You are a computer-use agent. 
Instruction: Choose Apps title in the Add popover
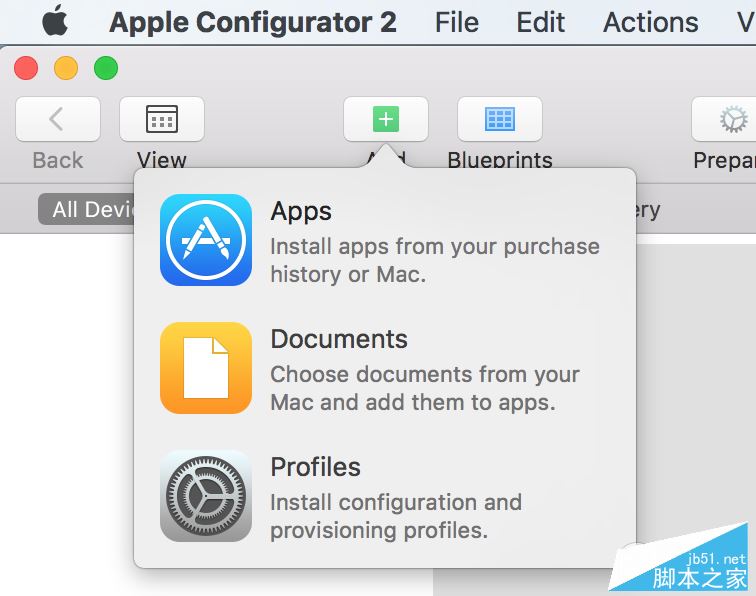(x=301, y=212)
